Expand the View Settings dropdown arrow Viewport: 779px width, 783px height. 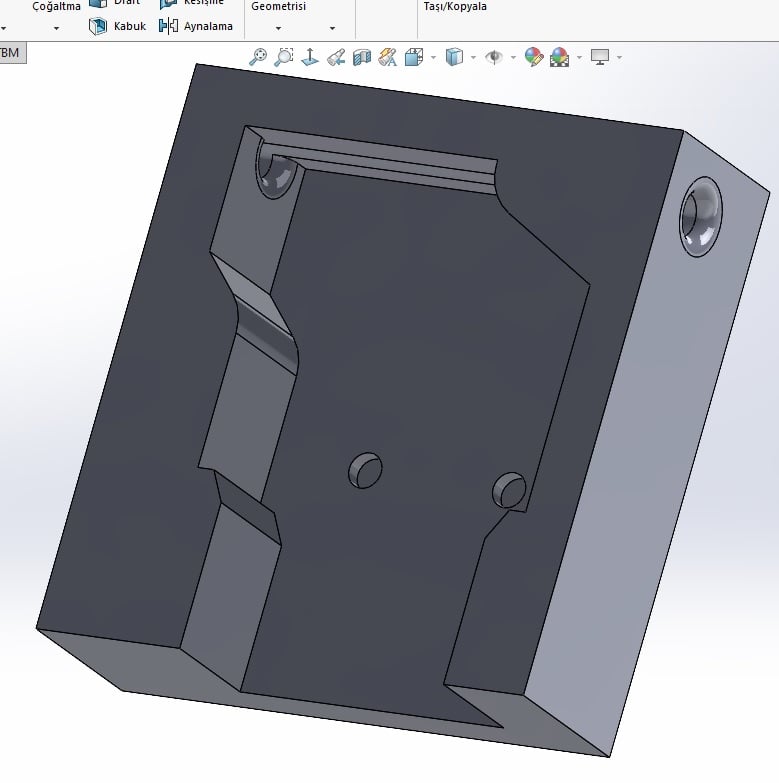pos(619,57)
